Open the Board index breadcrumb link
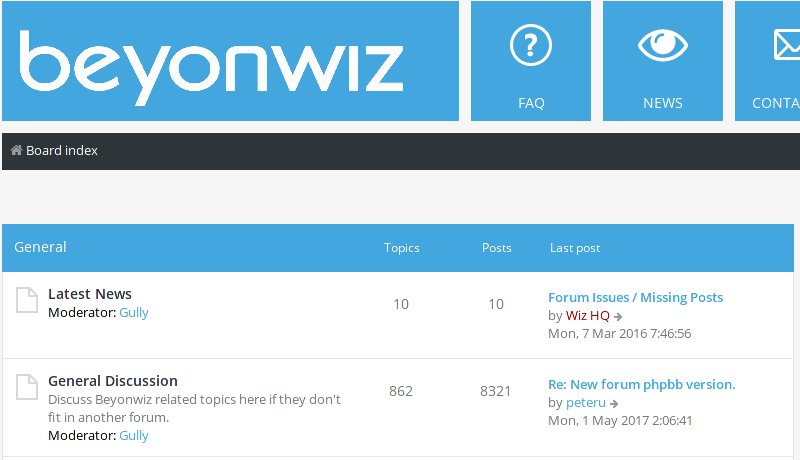Image resolution: width=800 pixels, height=460 pixels. pos(62,151)
